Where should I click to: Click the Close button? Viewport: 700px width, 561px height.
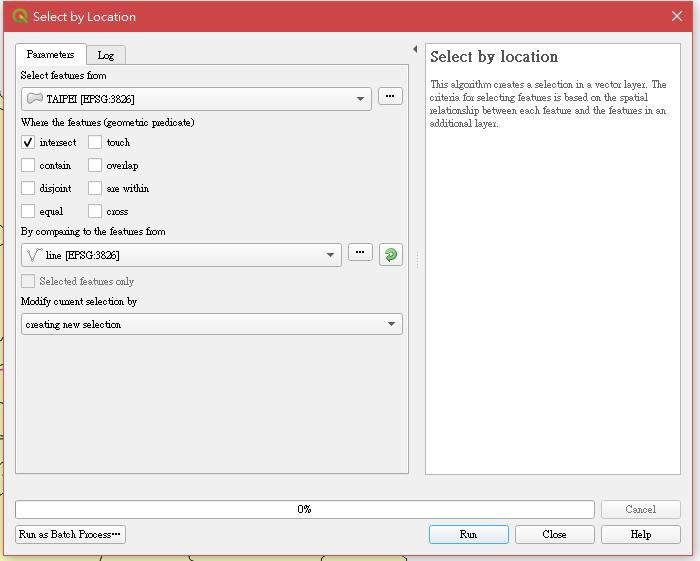coord(554,534)
